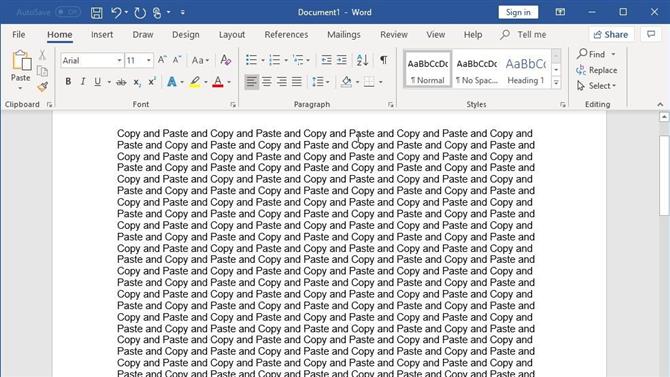Screen dimensions: 670x377
Task: Click the Increase Indent icon
Action: 341,60
